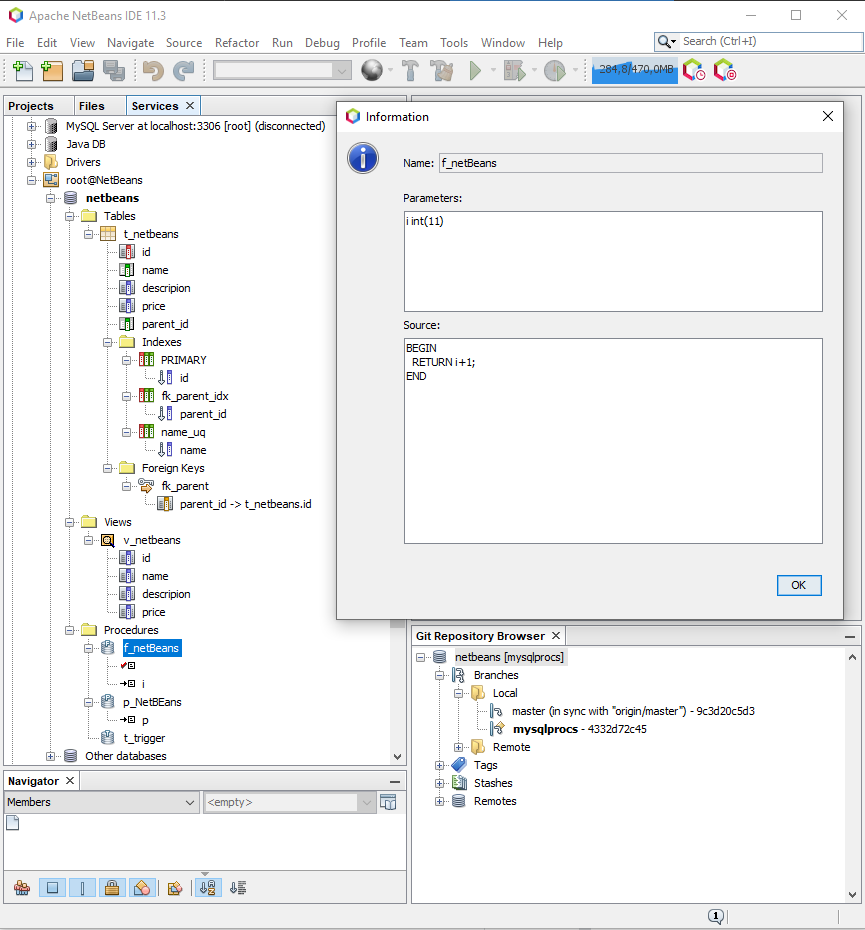Open the Refactor menu
This screenshot has height=930, width=865.
pyautogui.click(x=237, y=43)
